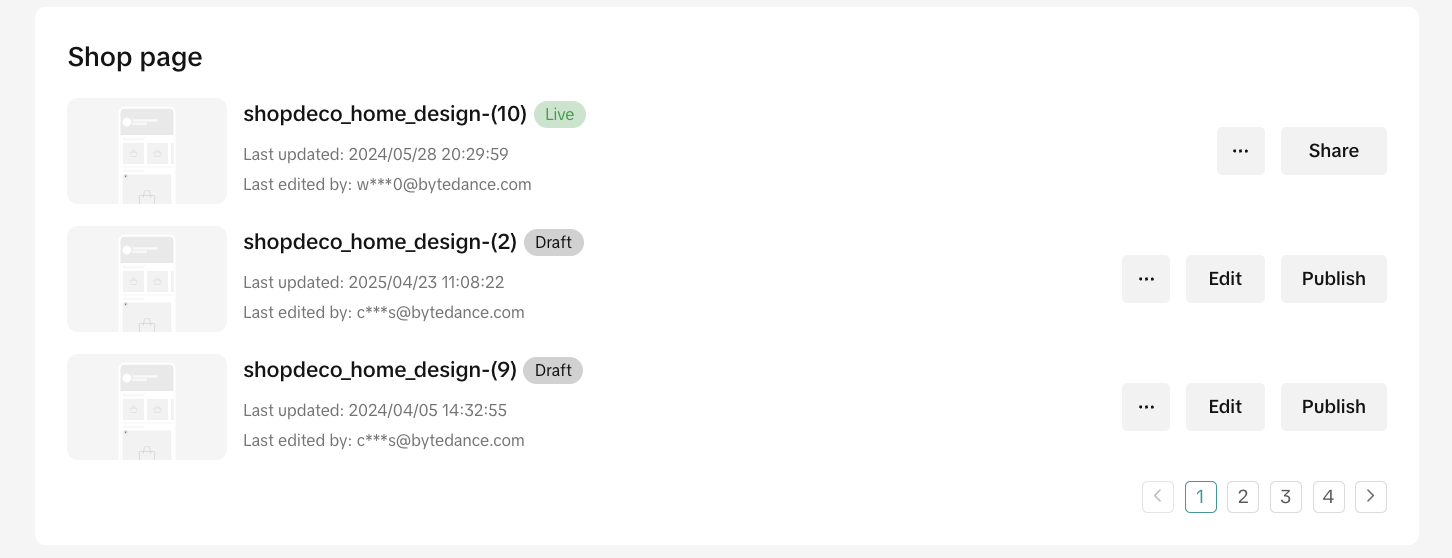This screenshot has width=1452, height=558.
Task: Edit shopdeco_home_design-(2) draft
Action: (x=1224, y=279)
